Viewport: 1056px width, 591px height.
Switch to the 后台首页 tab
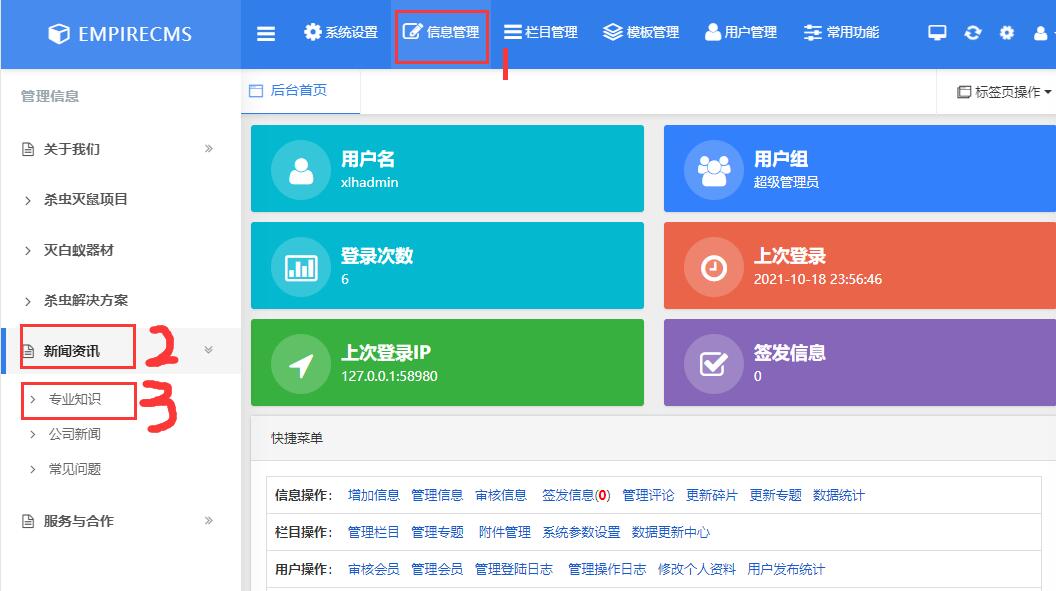pos(297,90)
